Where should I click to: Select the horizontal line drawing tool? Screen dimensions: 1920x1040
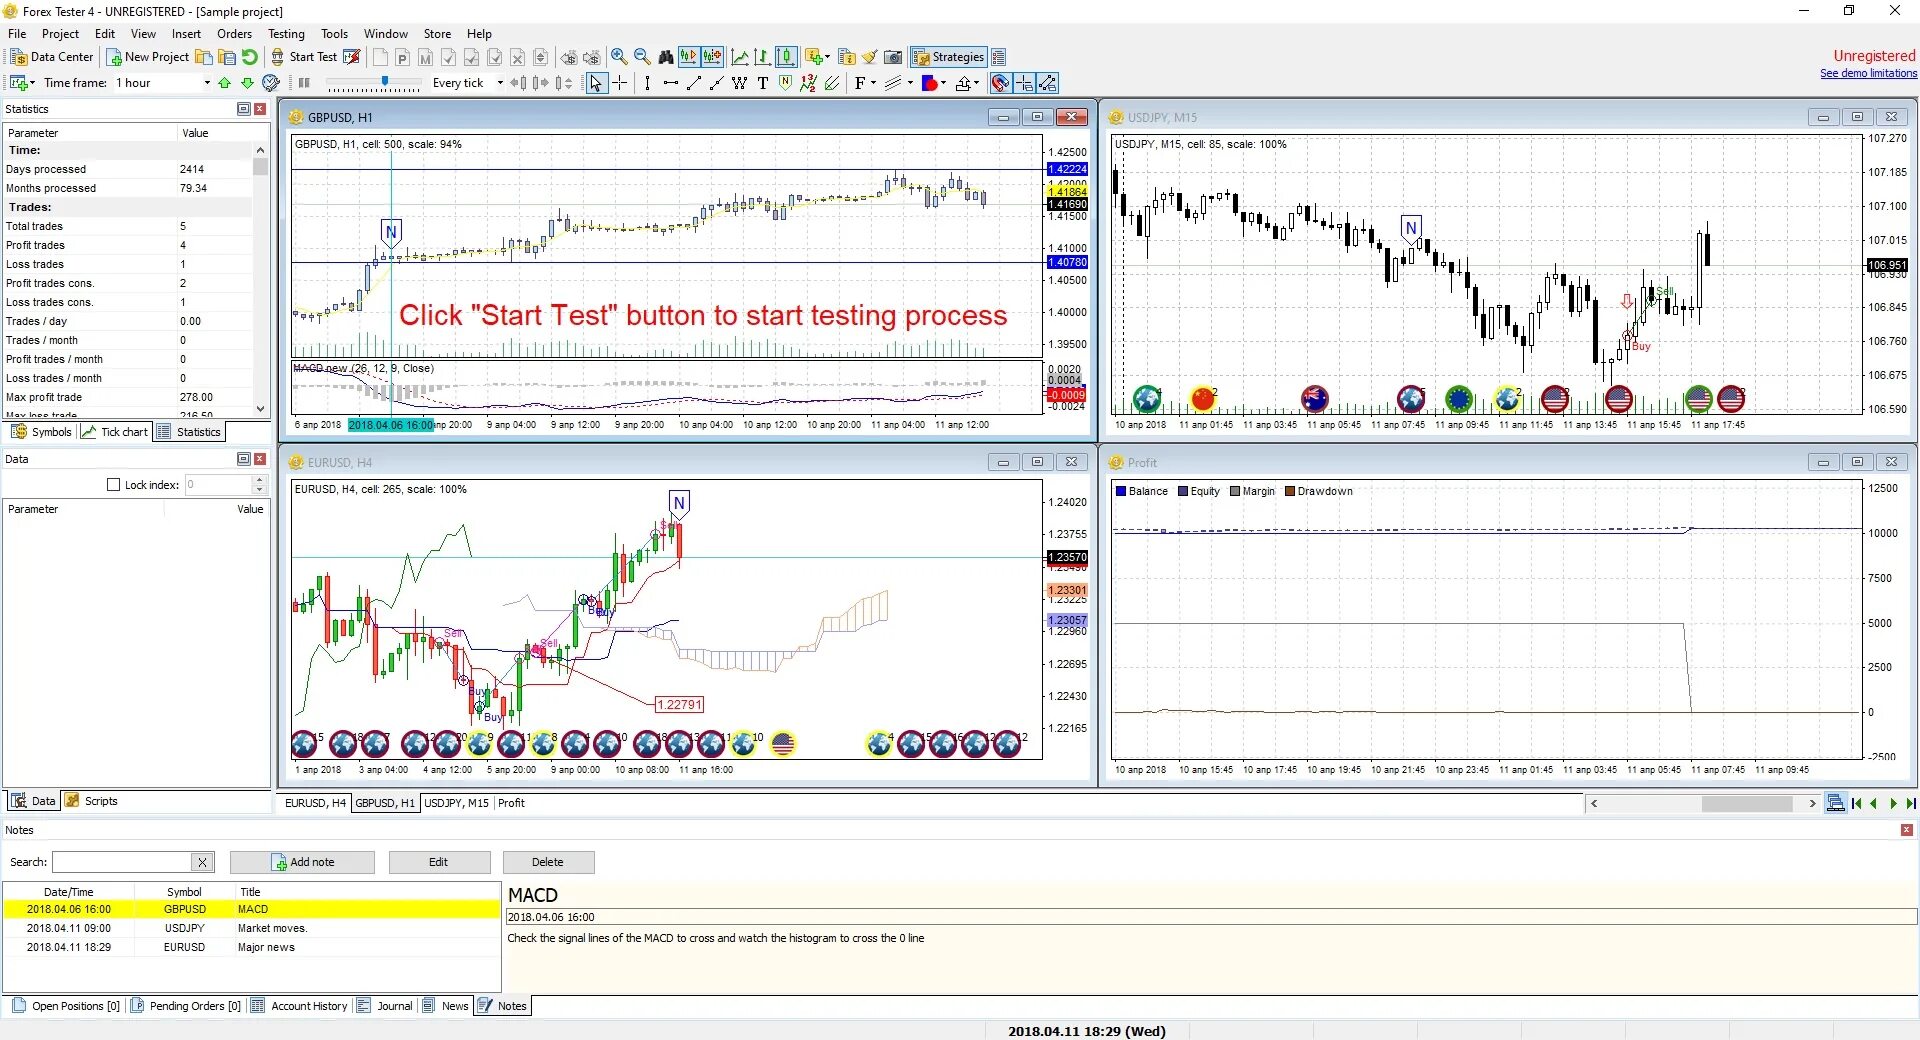[x=670, y=83]
